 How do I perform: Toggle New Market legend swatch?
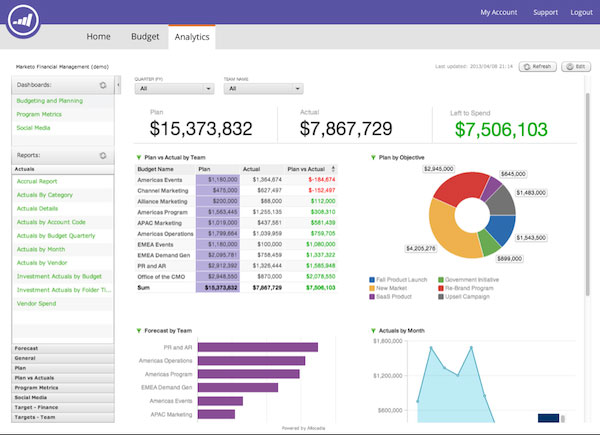(372, 288)
